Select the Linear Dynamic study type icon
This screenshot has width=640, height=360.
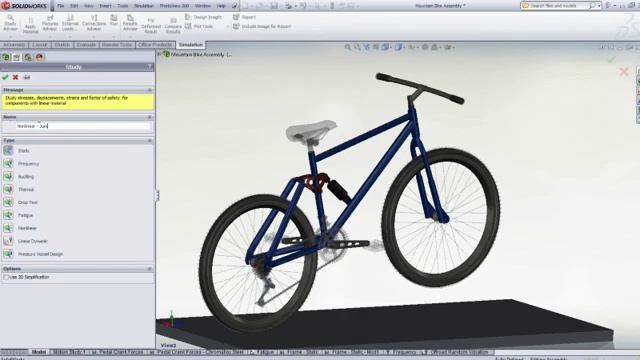pos(8,241)
